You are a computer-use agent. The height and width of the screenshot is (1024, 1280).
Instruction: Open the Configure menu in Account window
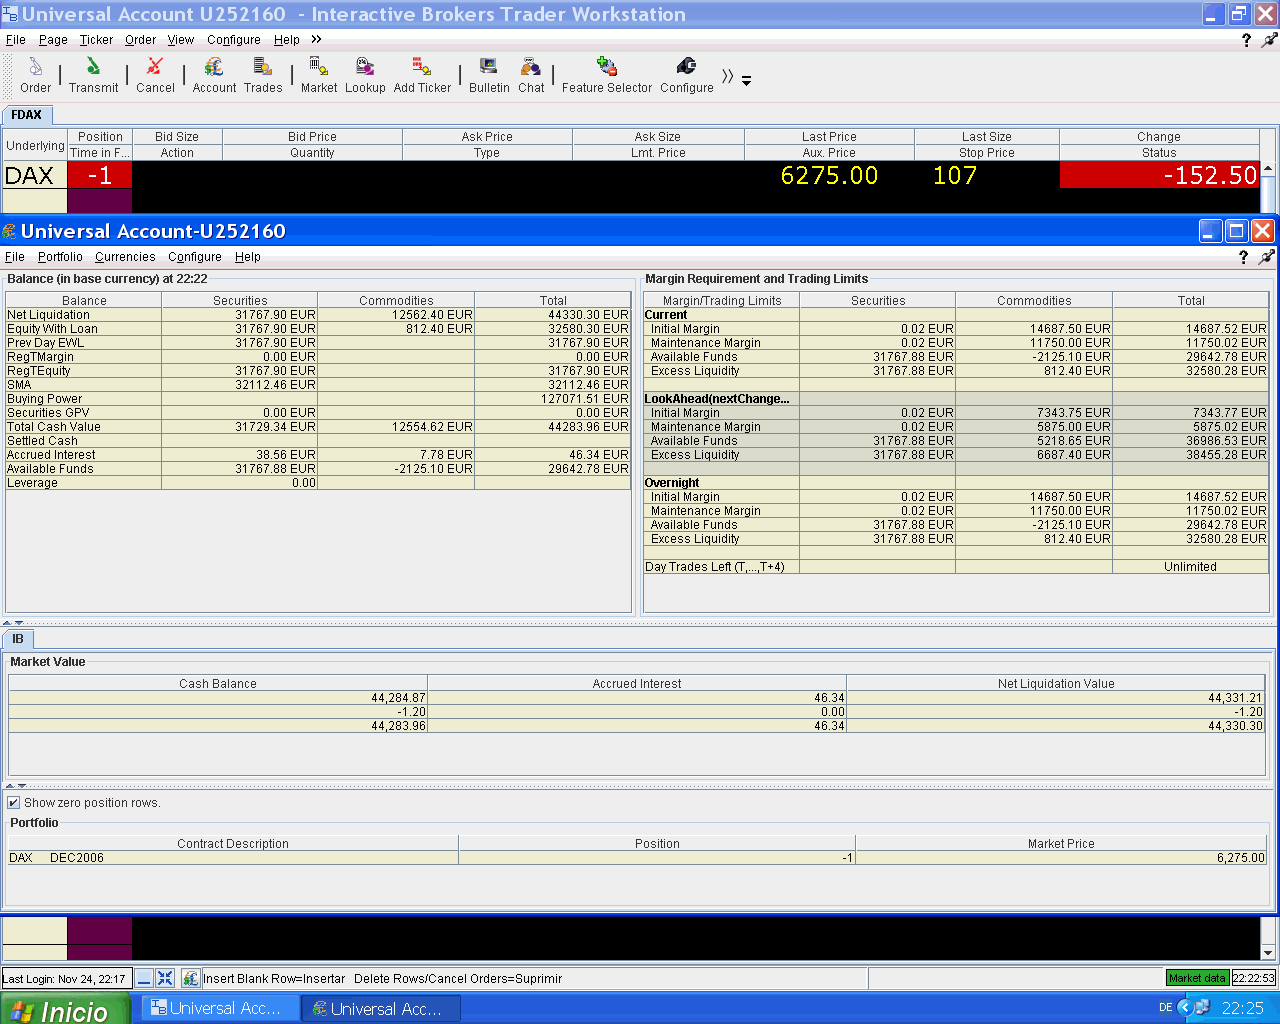click(195, 257)
